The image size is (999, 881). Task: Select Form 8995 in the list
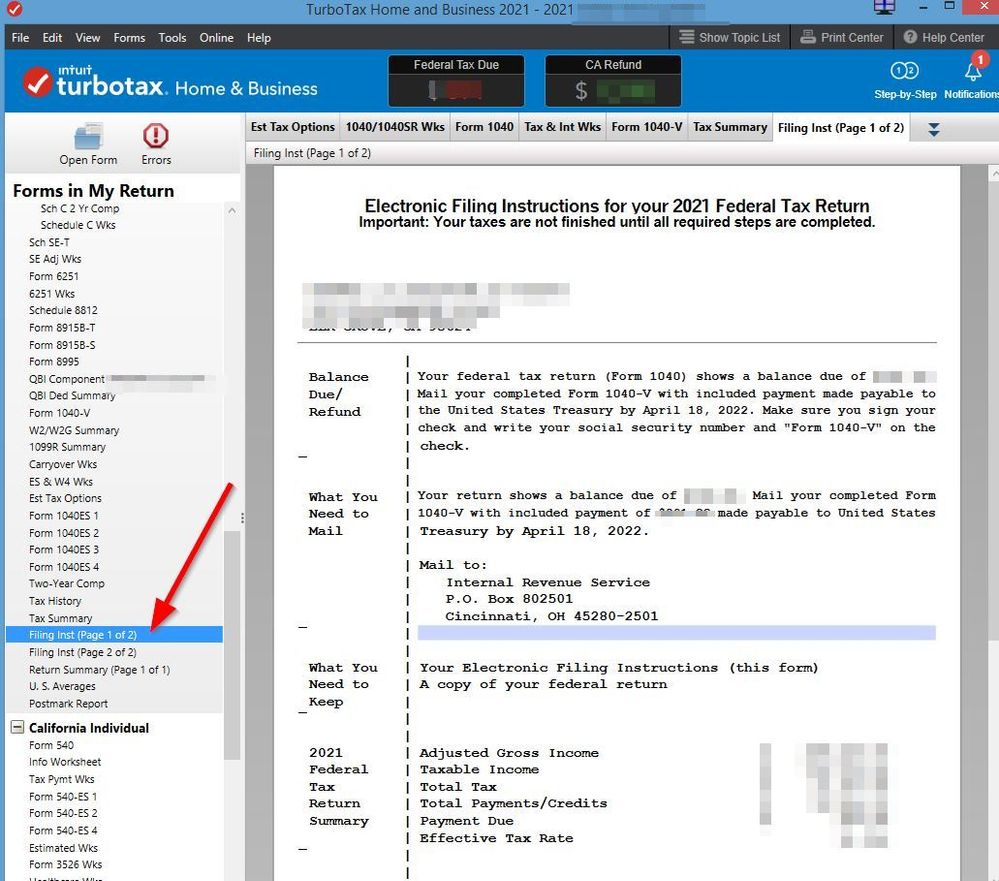pos(54,361)
